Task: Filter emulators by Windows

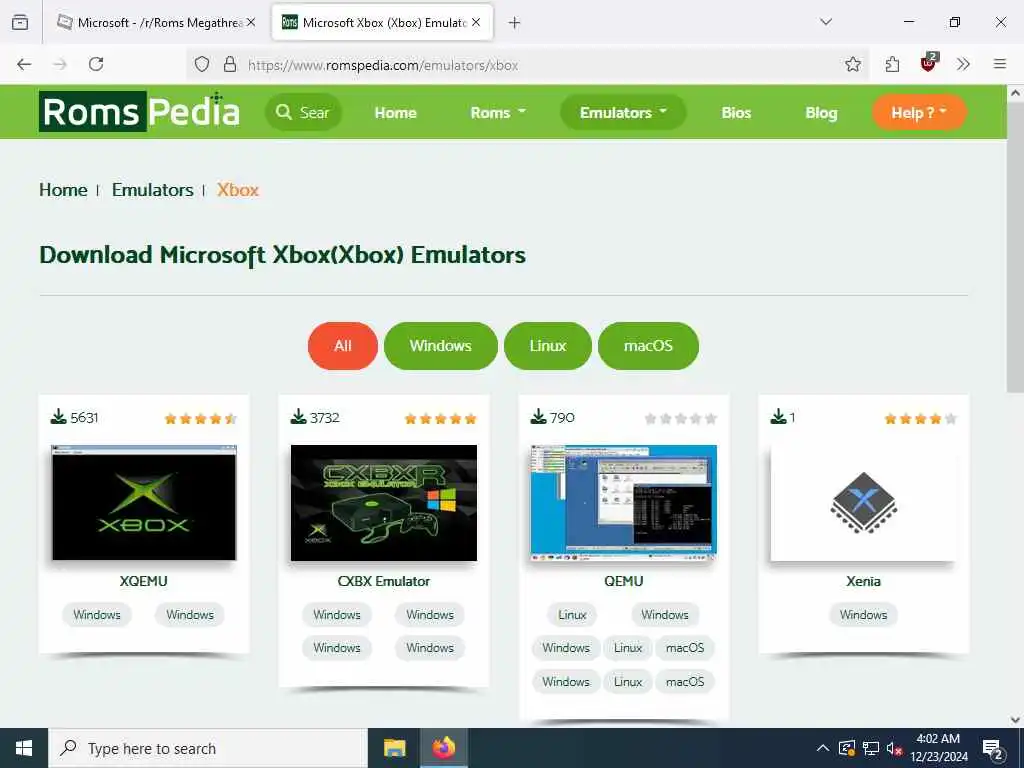Action: (x=441, y=346)
